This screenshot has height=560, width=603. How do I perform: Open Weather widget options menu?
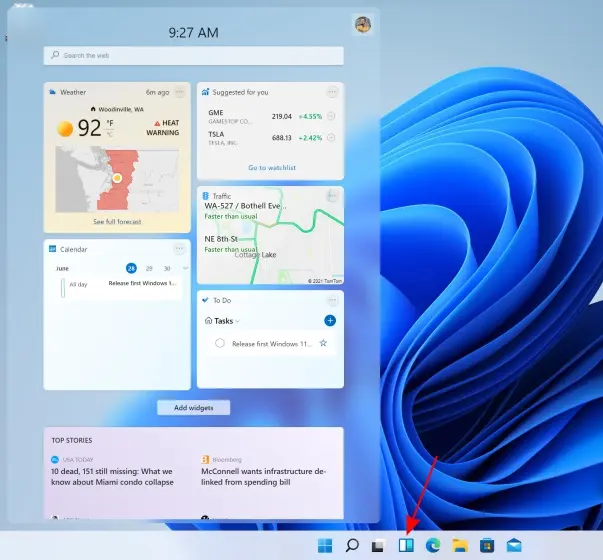[x=179, y=92]
